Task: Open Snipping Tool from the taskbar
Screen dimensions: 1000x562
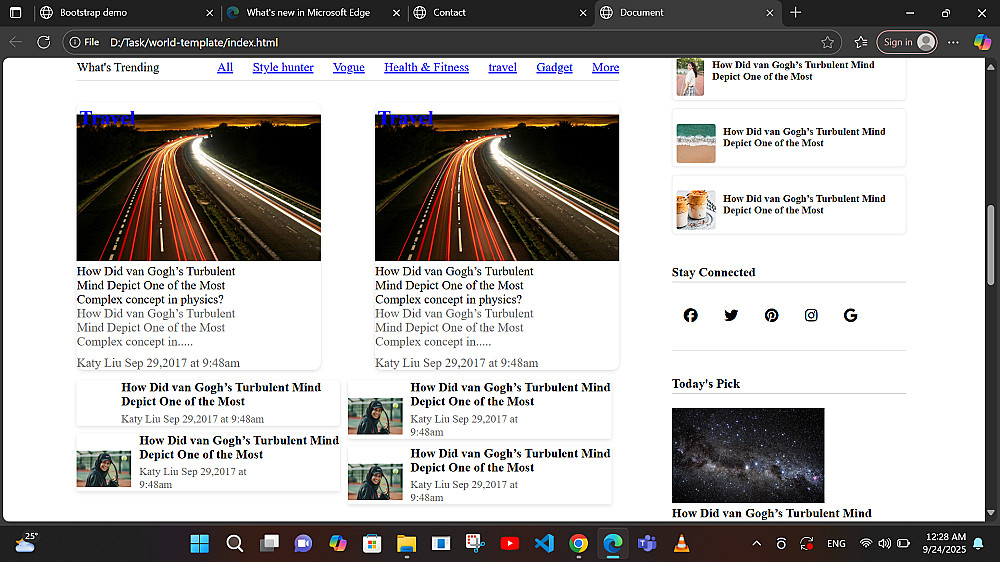Action: tap(475, 544)
